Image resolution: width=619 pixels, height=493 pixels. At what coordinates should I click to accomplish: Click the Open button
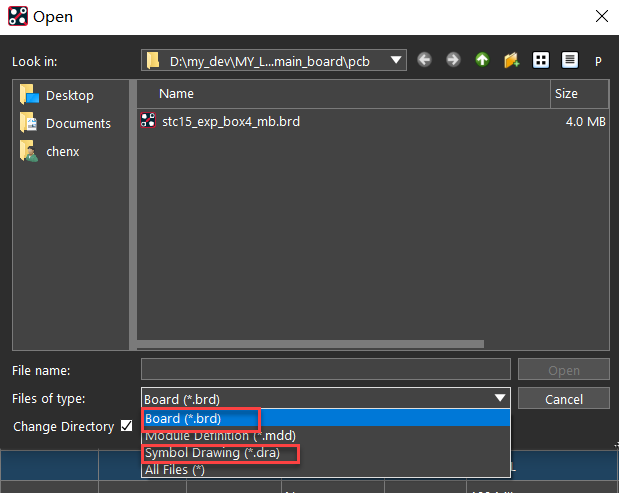pos(564,370)
